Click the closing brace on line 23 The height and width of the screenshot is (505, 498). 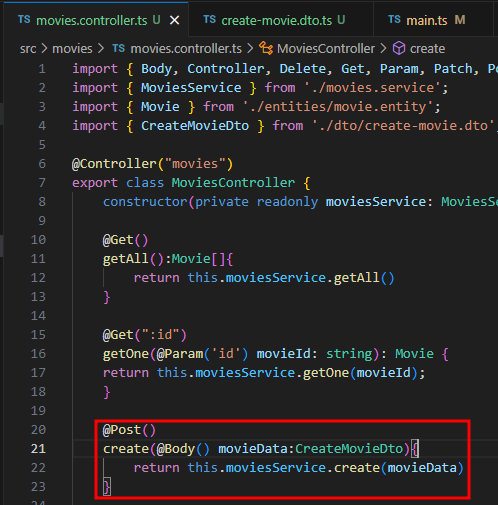[107, 487]
